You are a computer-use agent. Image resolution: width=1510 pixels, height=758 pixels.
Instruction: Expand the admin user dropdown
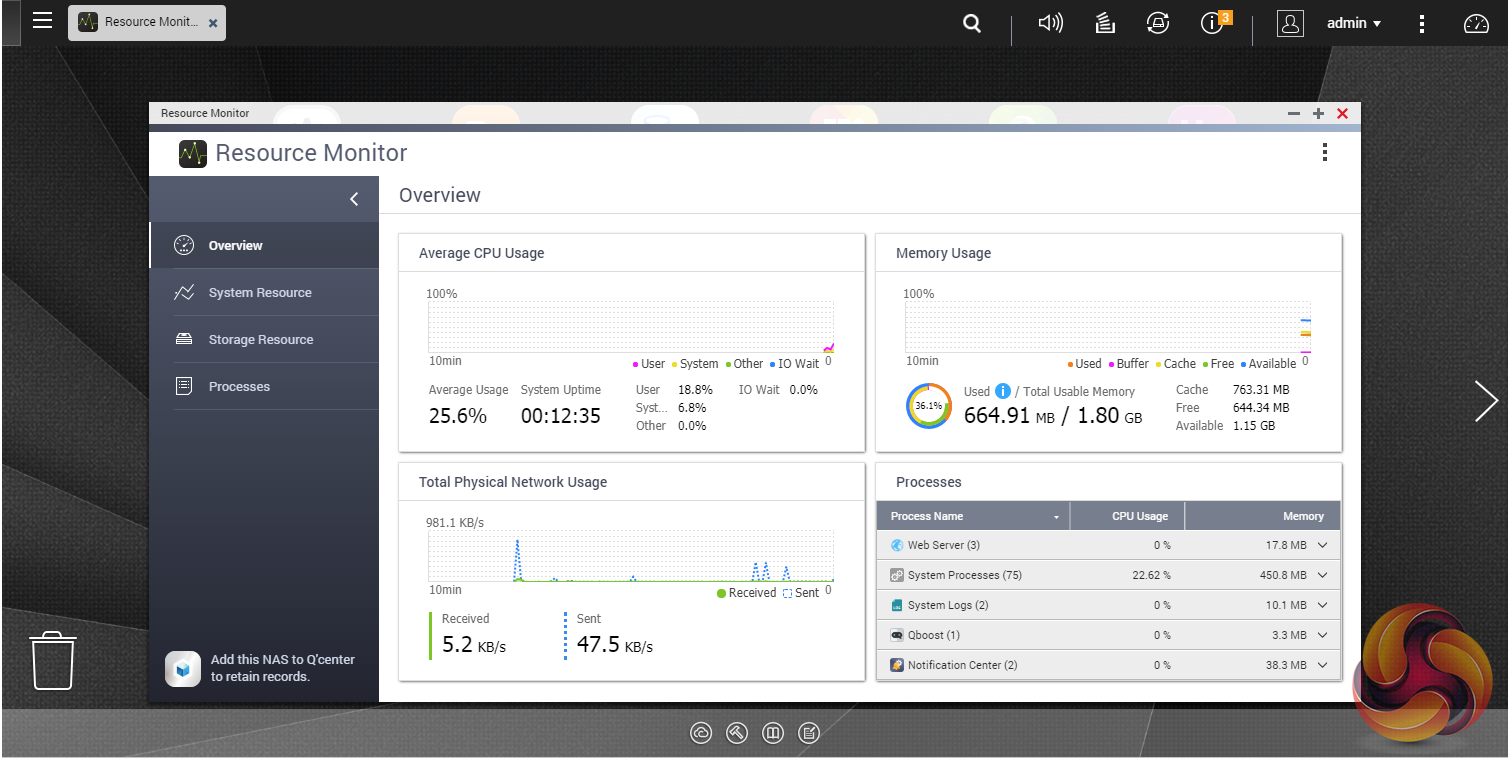[x=1353, y=23]
